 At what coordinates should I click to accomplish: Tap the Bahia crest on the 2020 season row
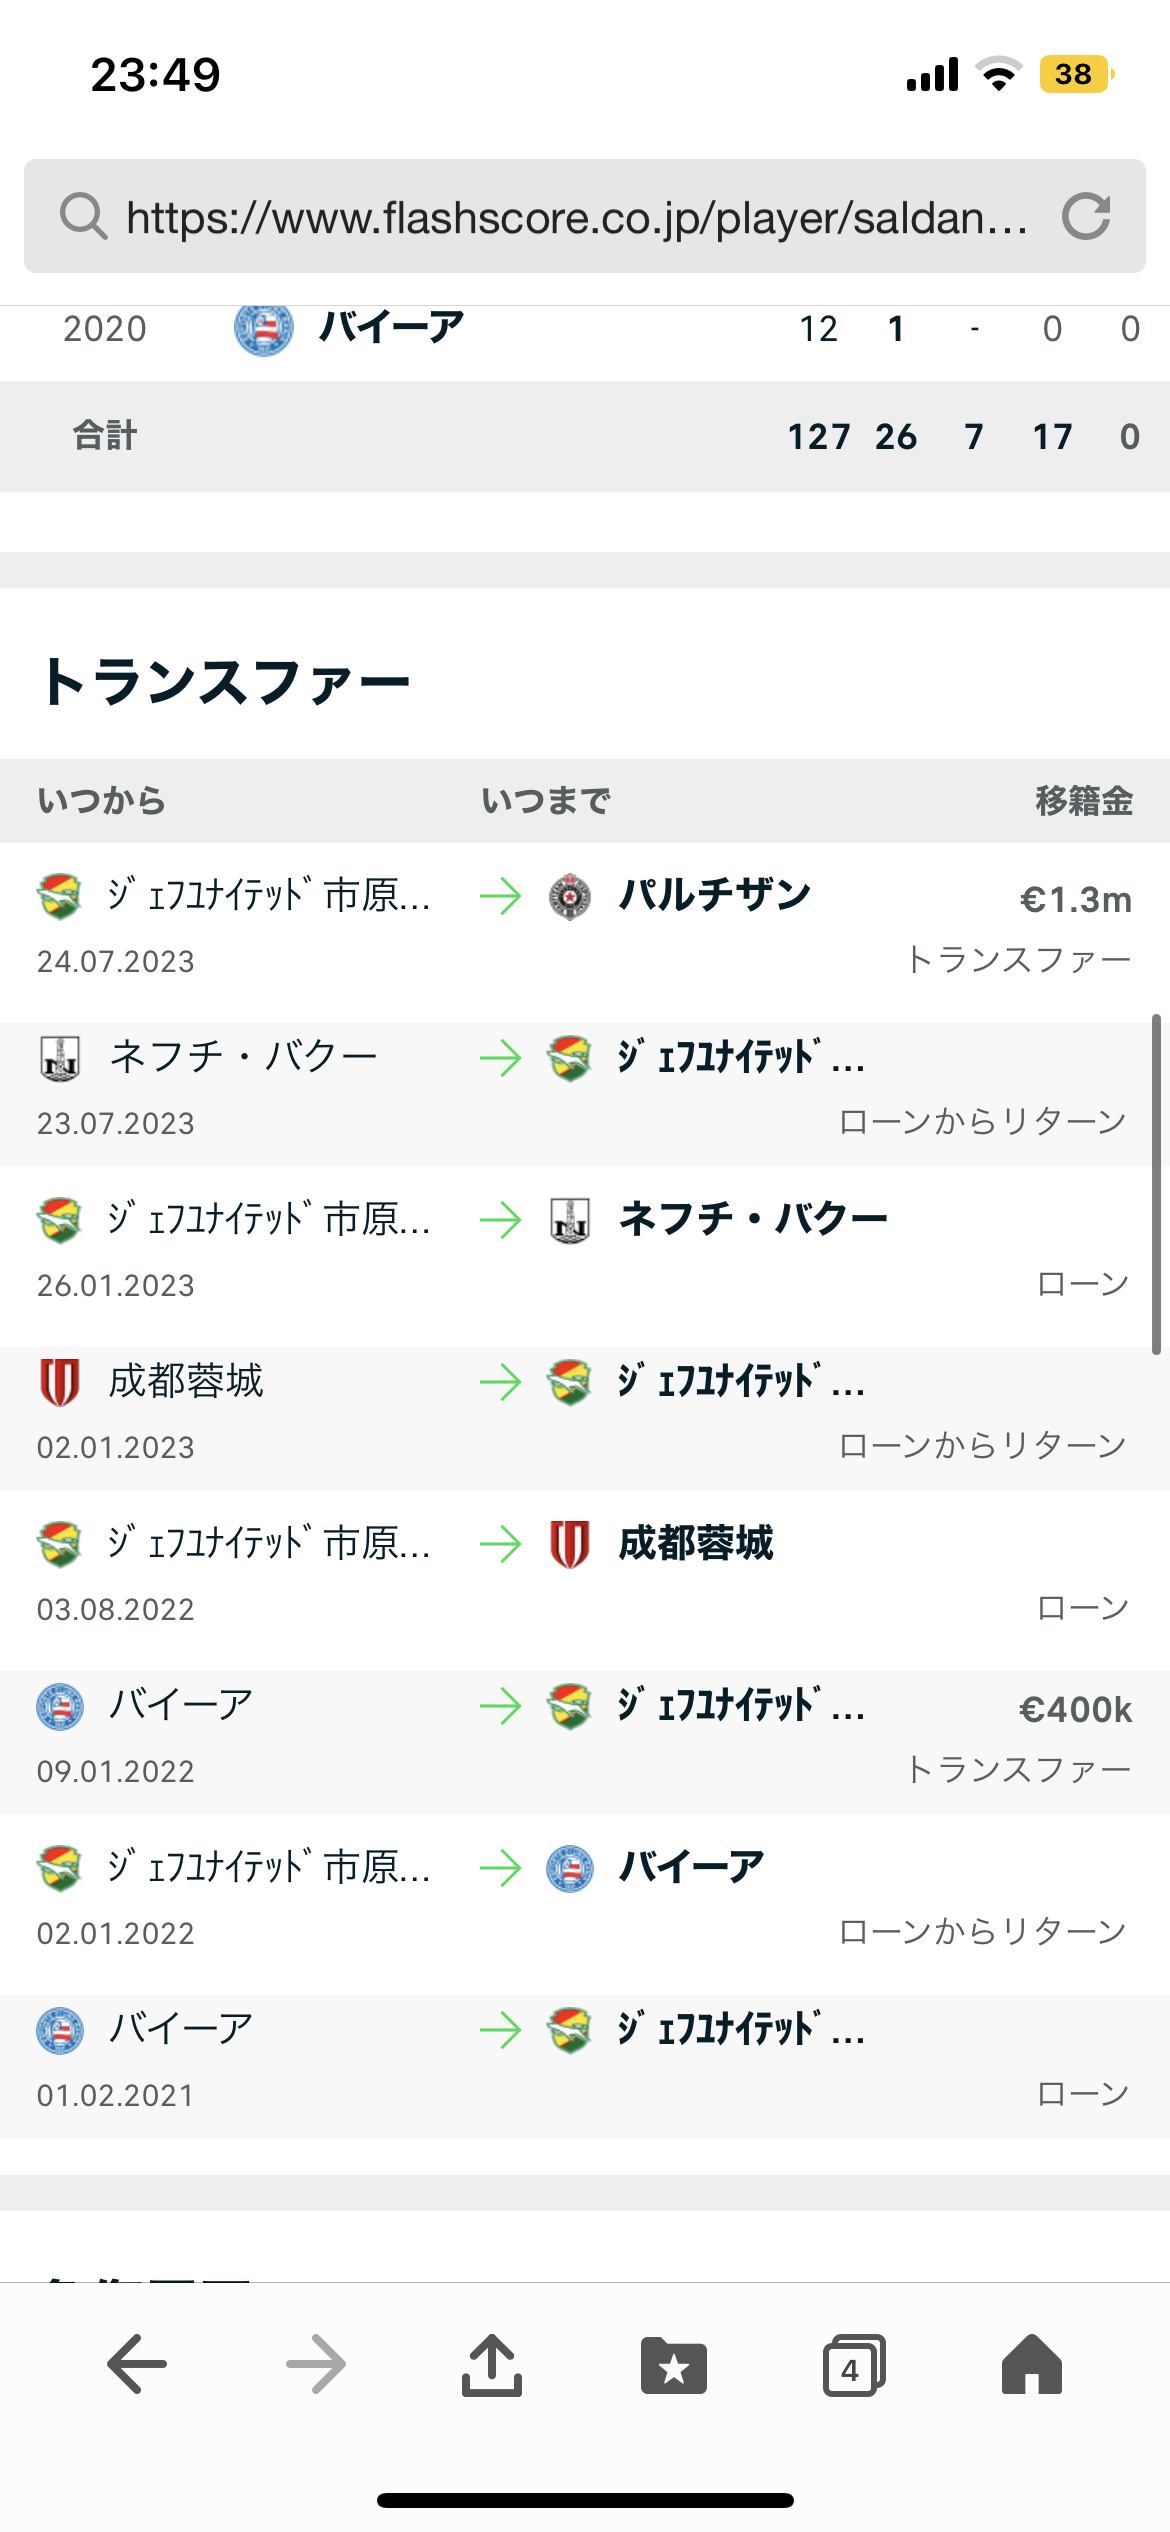pyautogui.click(x=263, y=328)
